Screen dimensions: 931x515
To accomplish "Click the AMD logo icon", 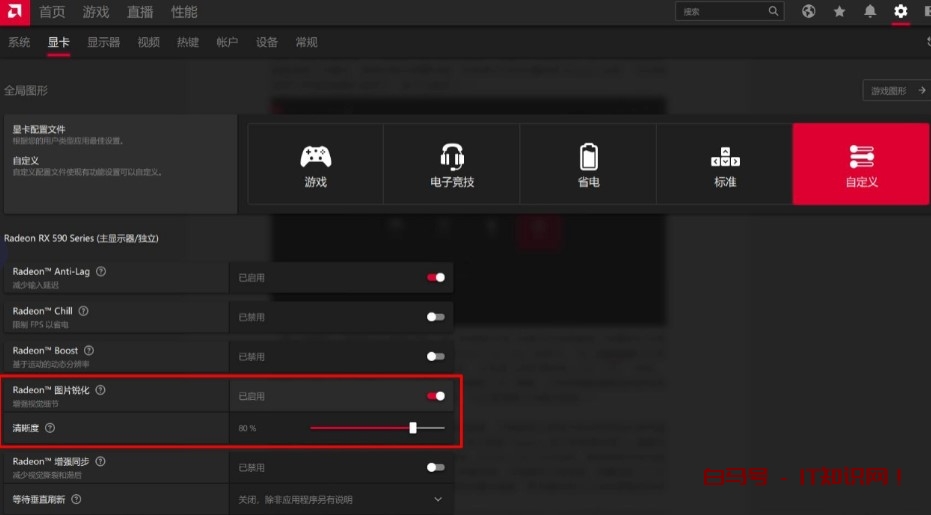I will coord(14,12).
